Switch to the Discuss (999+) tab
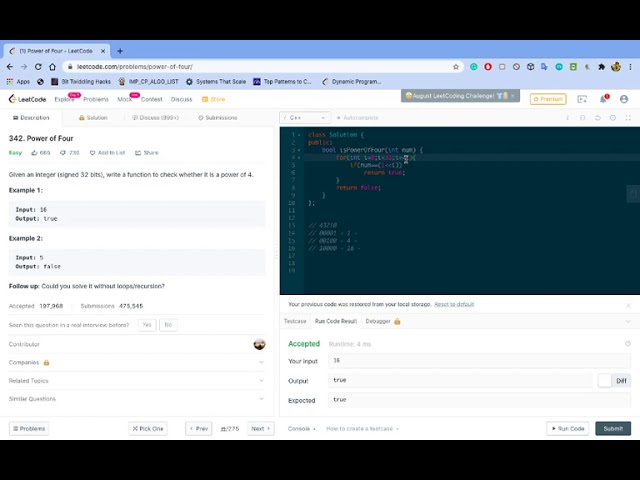This screenshot has height=480, width=640. click(155, 118)
